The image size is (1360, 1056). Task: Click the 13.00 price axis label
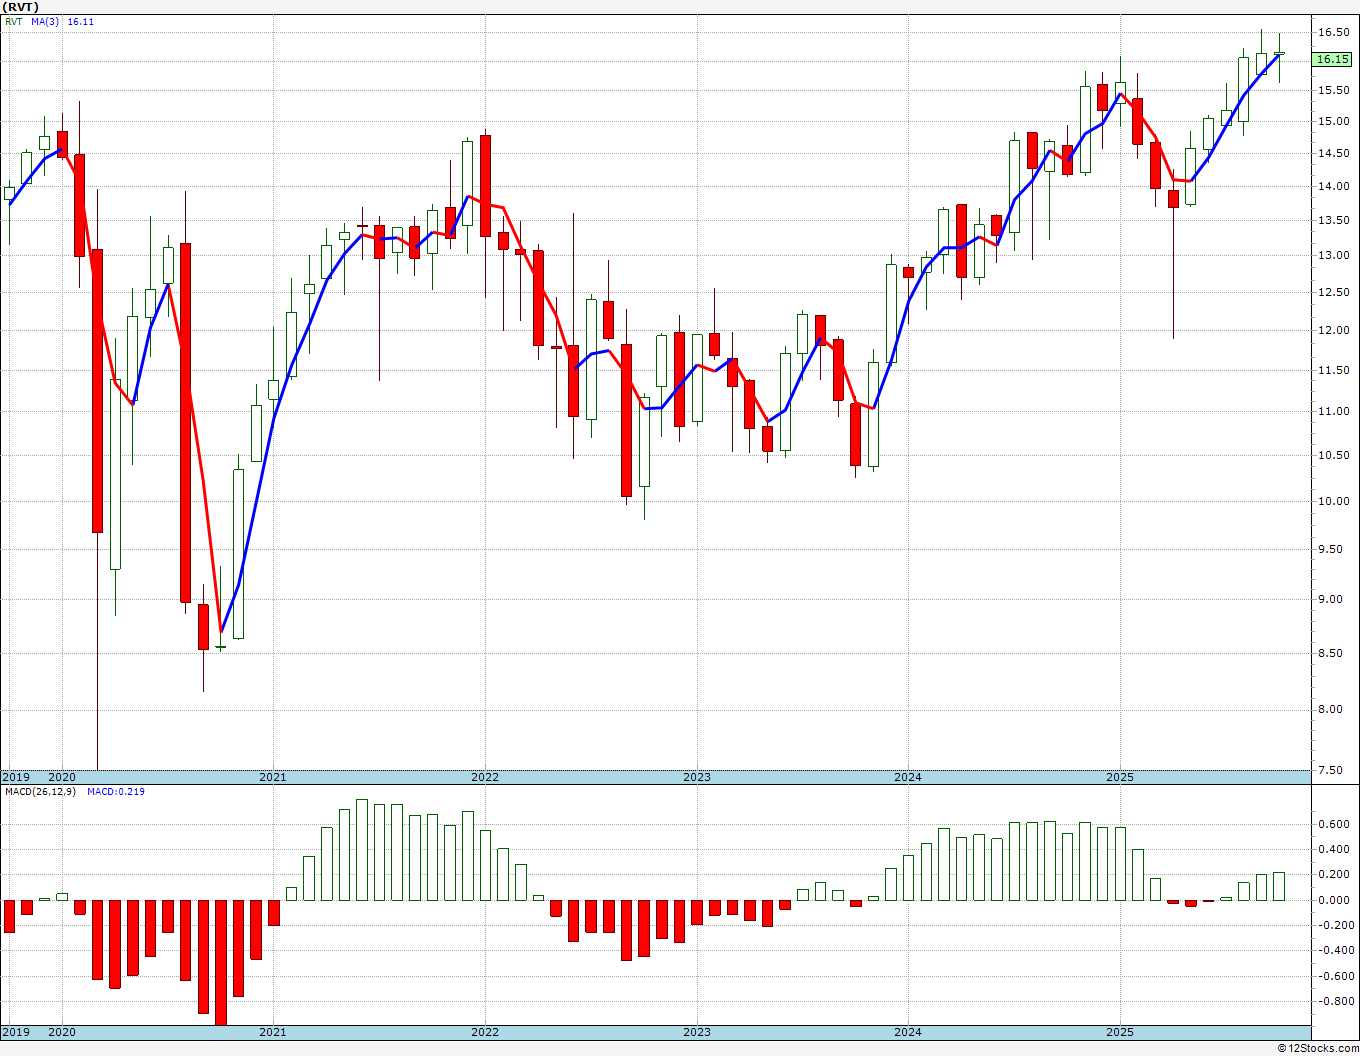coord(1333,256)
